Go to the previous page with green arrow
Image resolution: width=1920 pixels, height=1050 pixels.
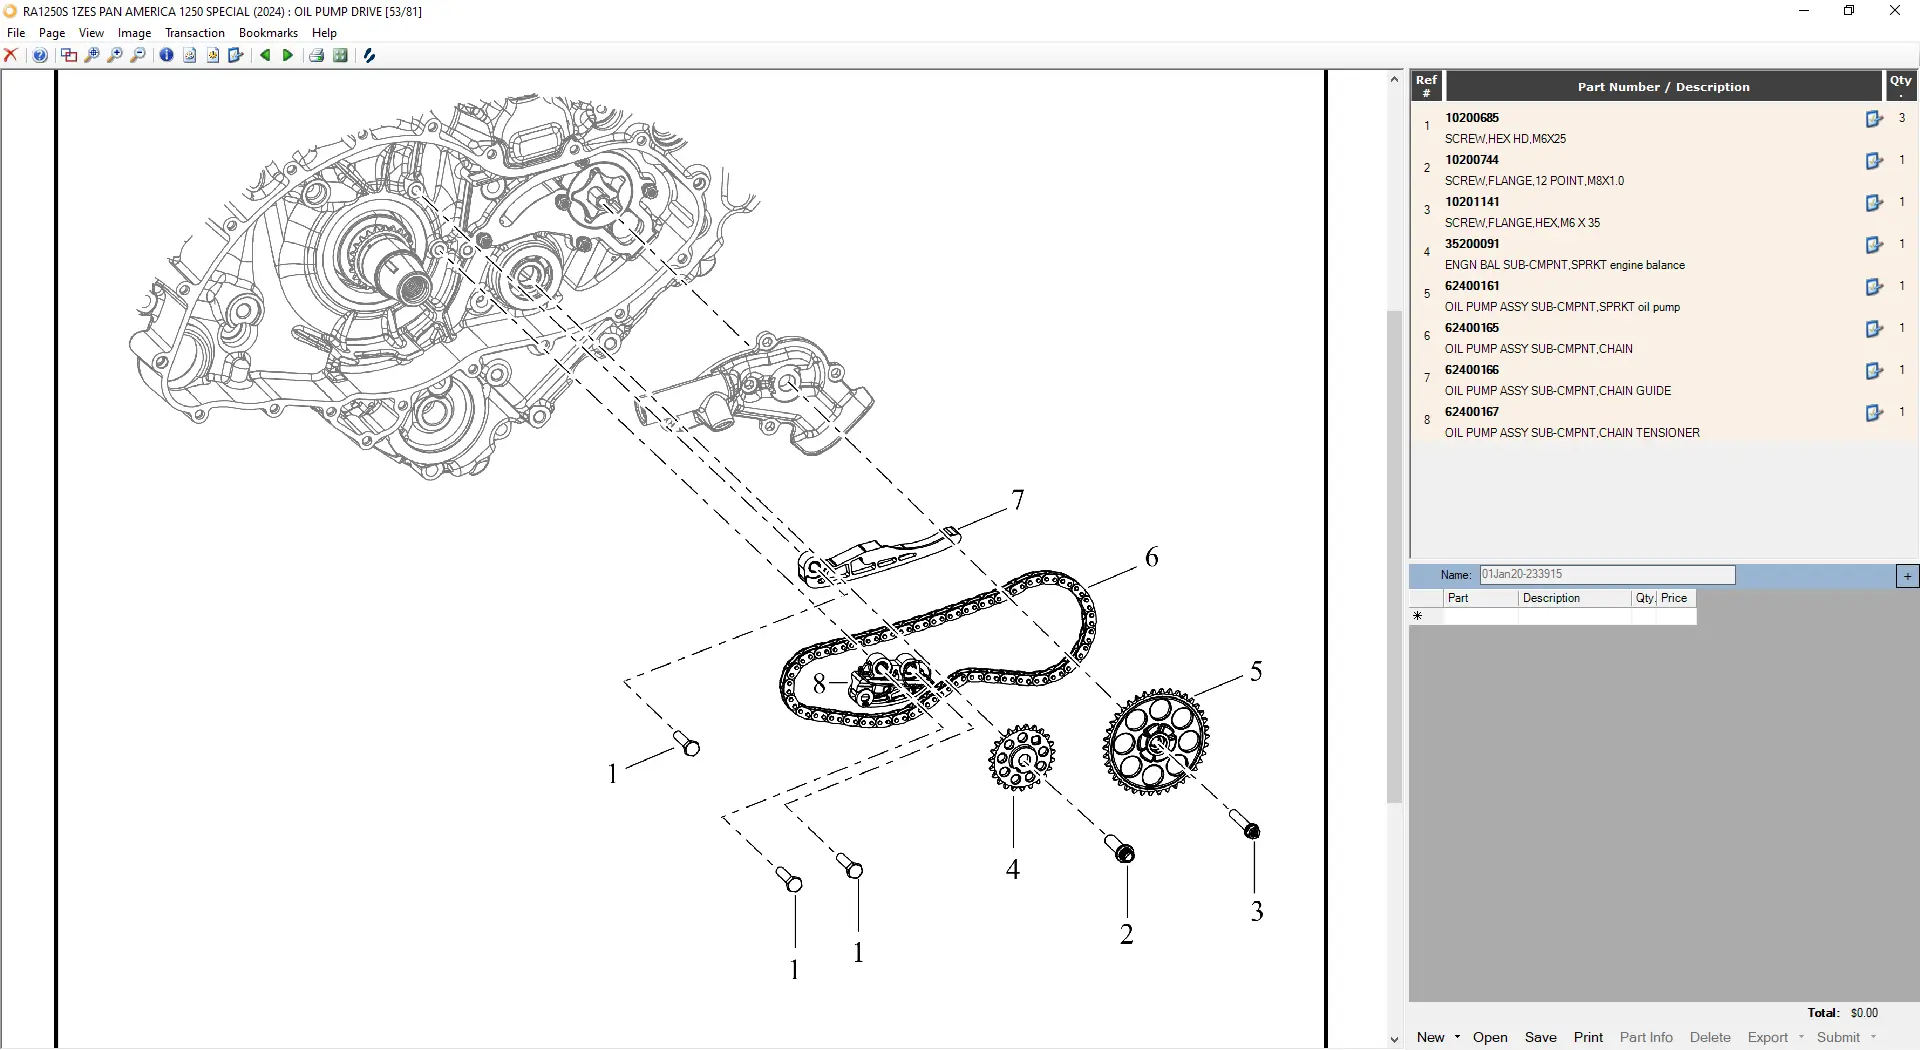[265, 56]
